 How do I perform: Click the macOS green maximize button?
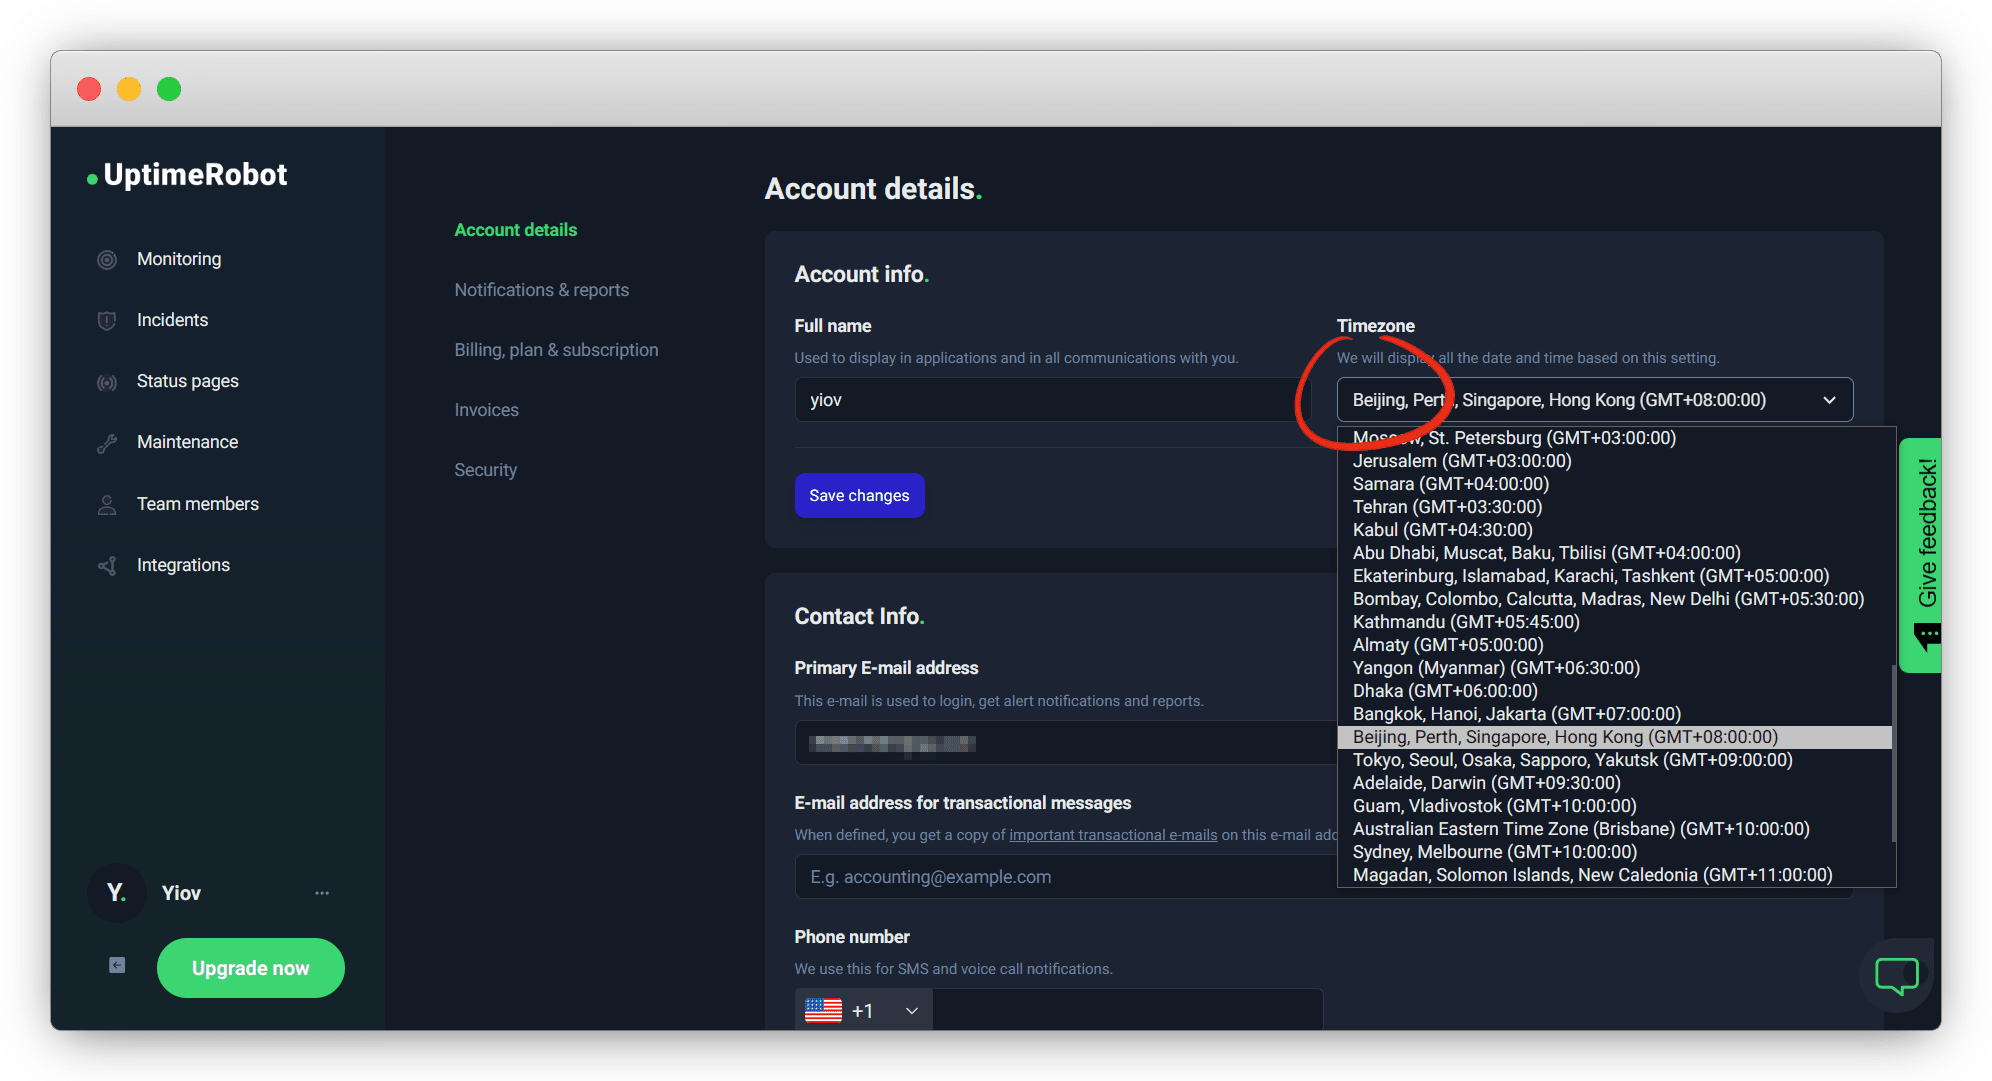tap(169, 89)
